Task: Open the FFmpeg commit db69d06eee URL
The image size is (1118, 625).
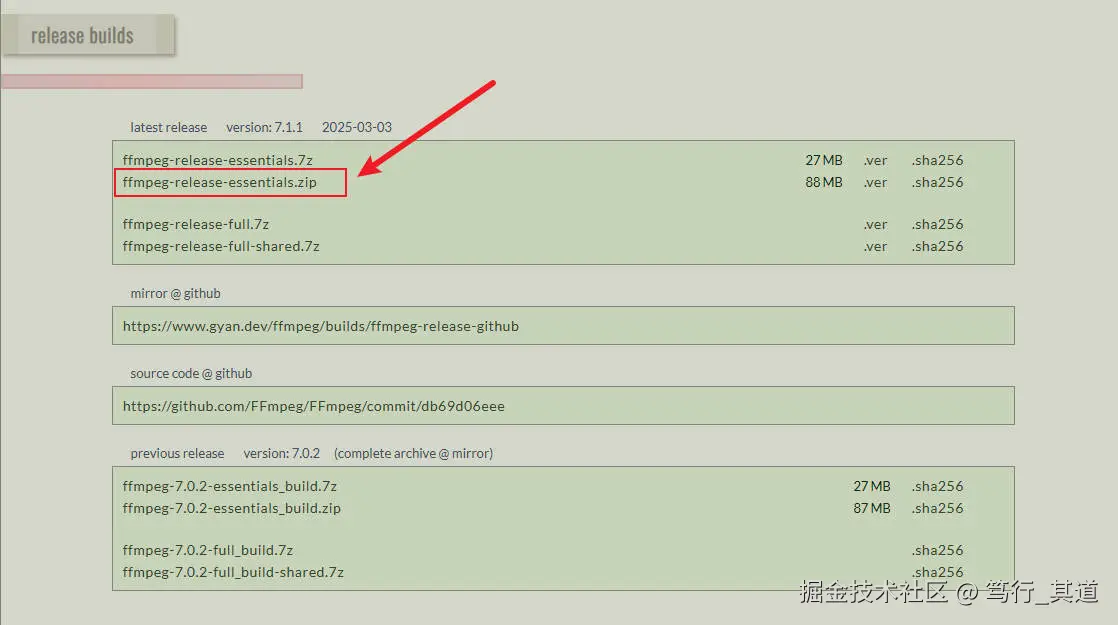Action: 314,406
